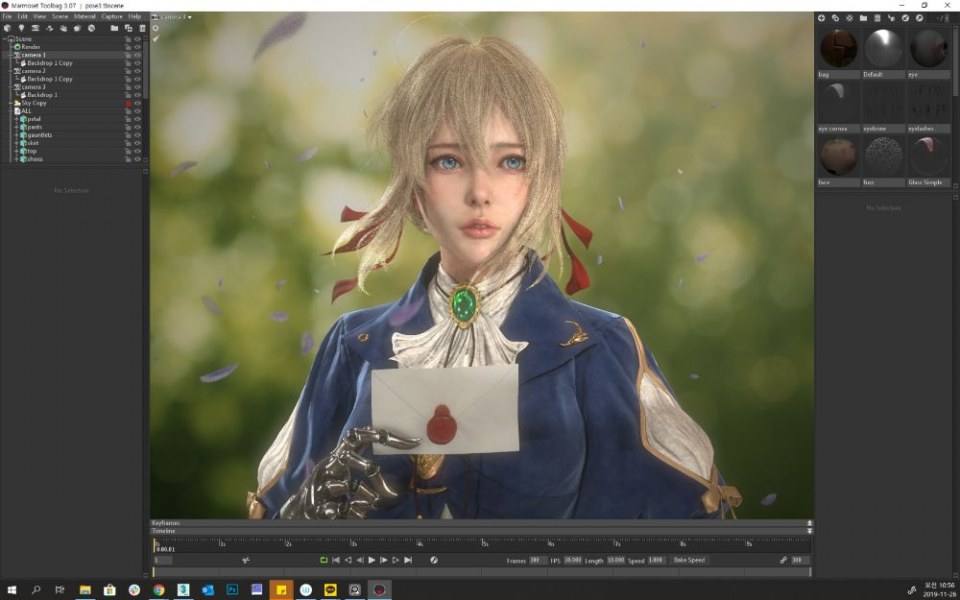
Task: Open the File menu
Action: tap(7, 17)
